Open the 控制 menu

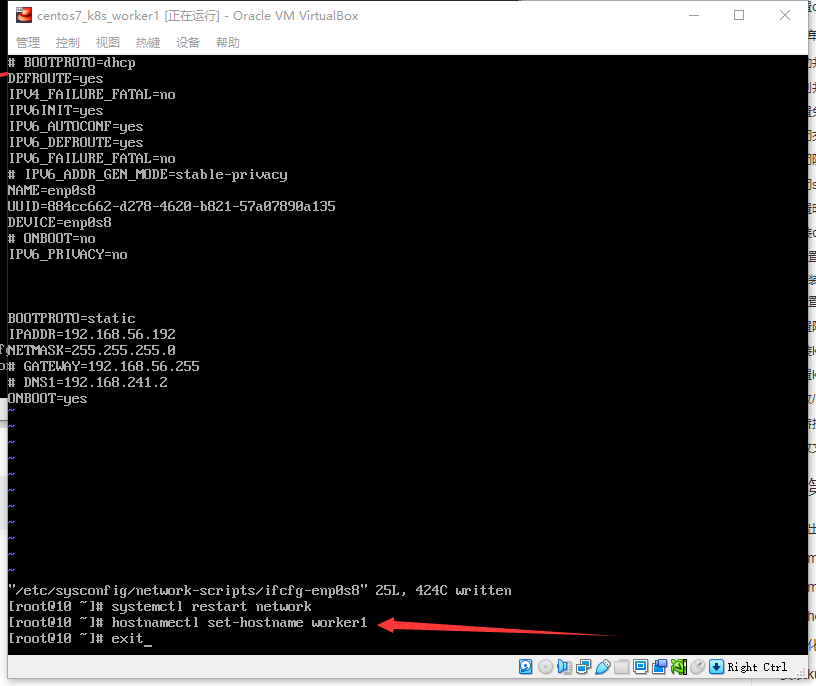pos(68,43)
